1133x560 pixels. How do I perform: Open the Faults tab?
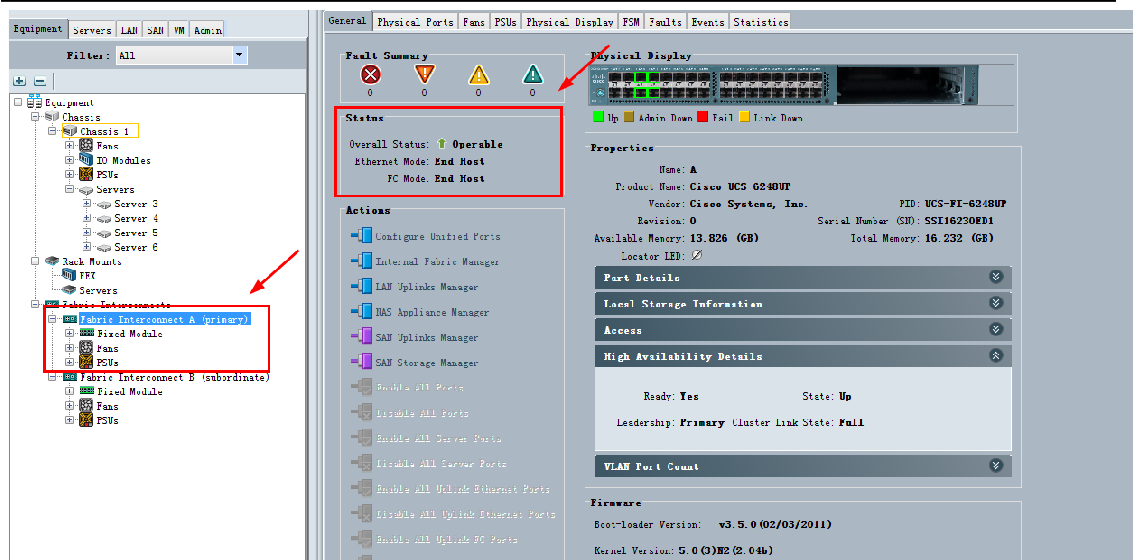click(665, 22)
